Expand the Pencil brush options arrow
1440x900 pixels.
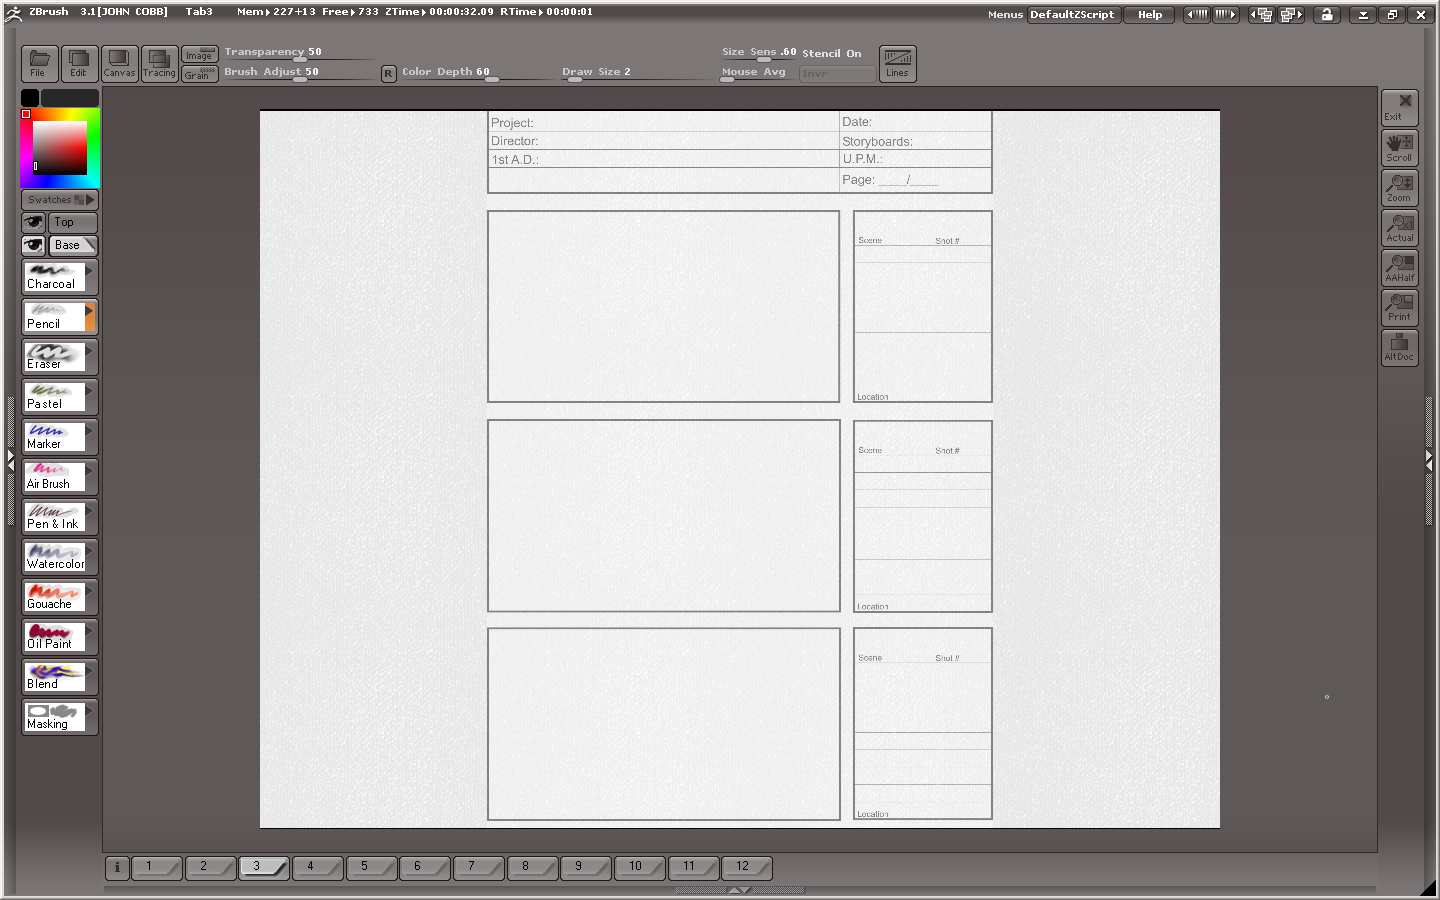89,310
